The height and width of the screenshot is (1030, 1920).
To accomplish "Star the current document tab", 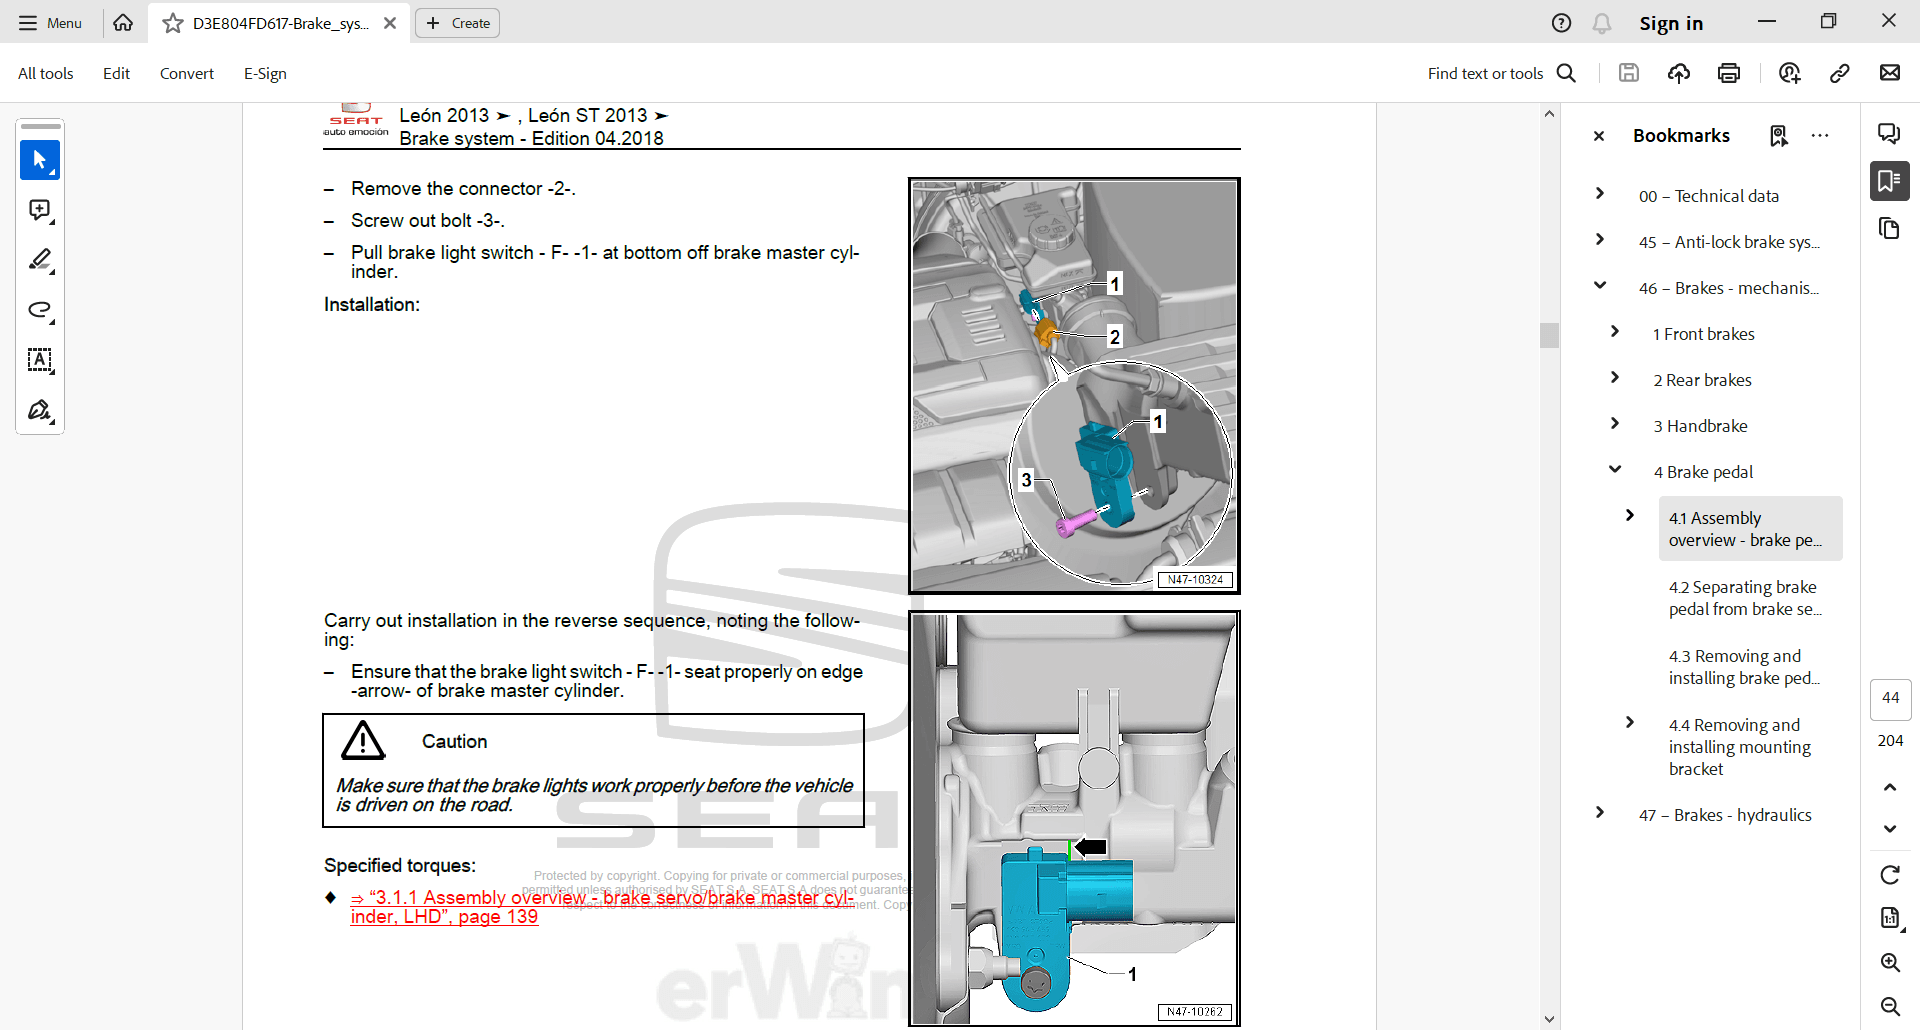I will coord(173,23).
